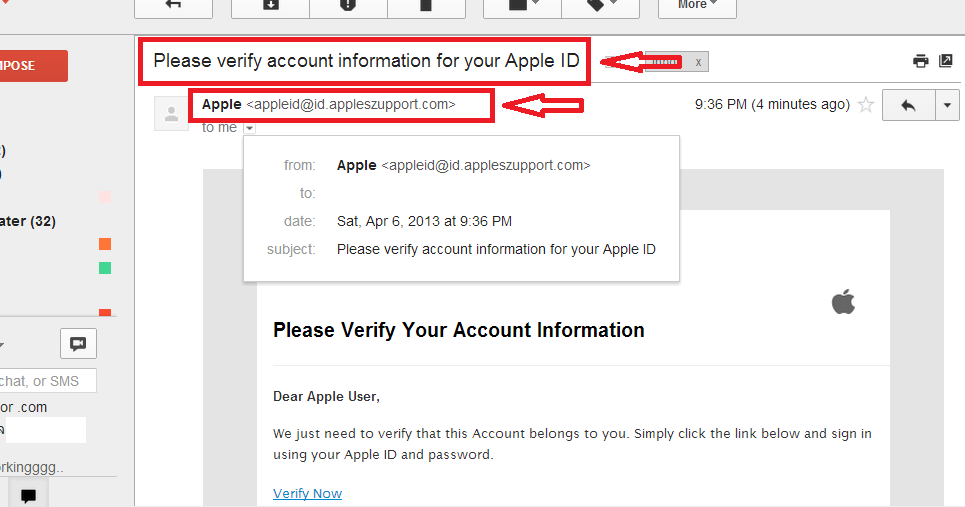Open the More actions dropdown
965x507 pixels.
697,6
